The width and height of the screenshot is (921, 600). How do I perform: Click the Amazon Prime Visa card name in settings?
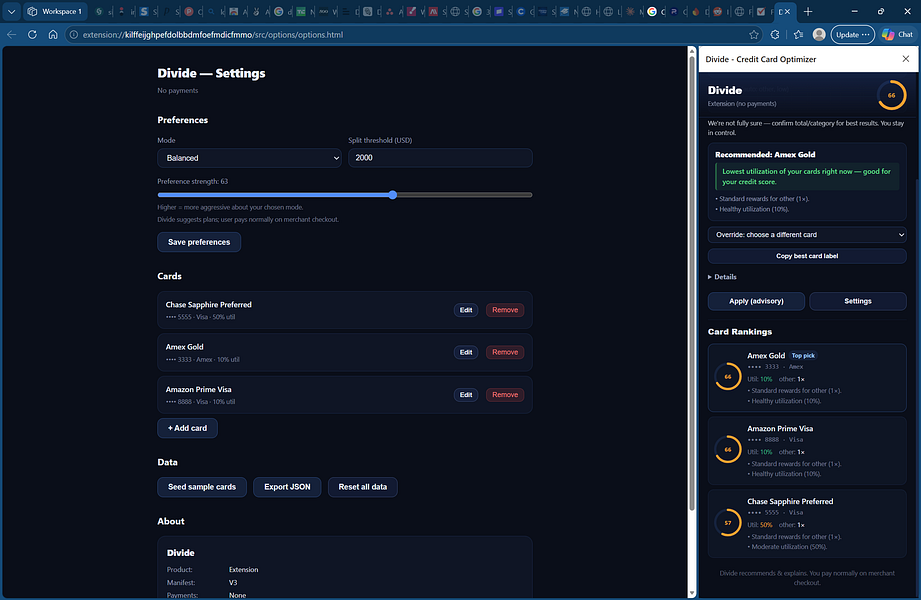click(199, 390)
